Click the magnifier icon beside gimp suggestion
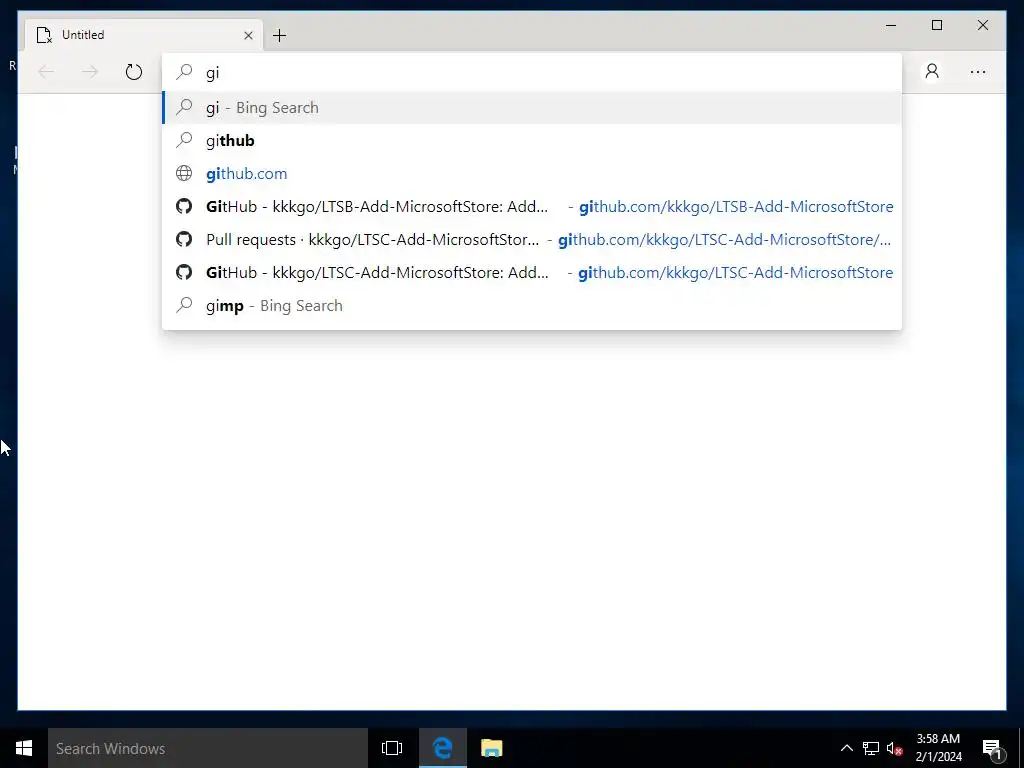Viewport: 1024px width, 768px height. [185, 305]
